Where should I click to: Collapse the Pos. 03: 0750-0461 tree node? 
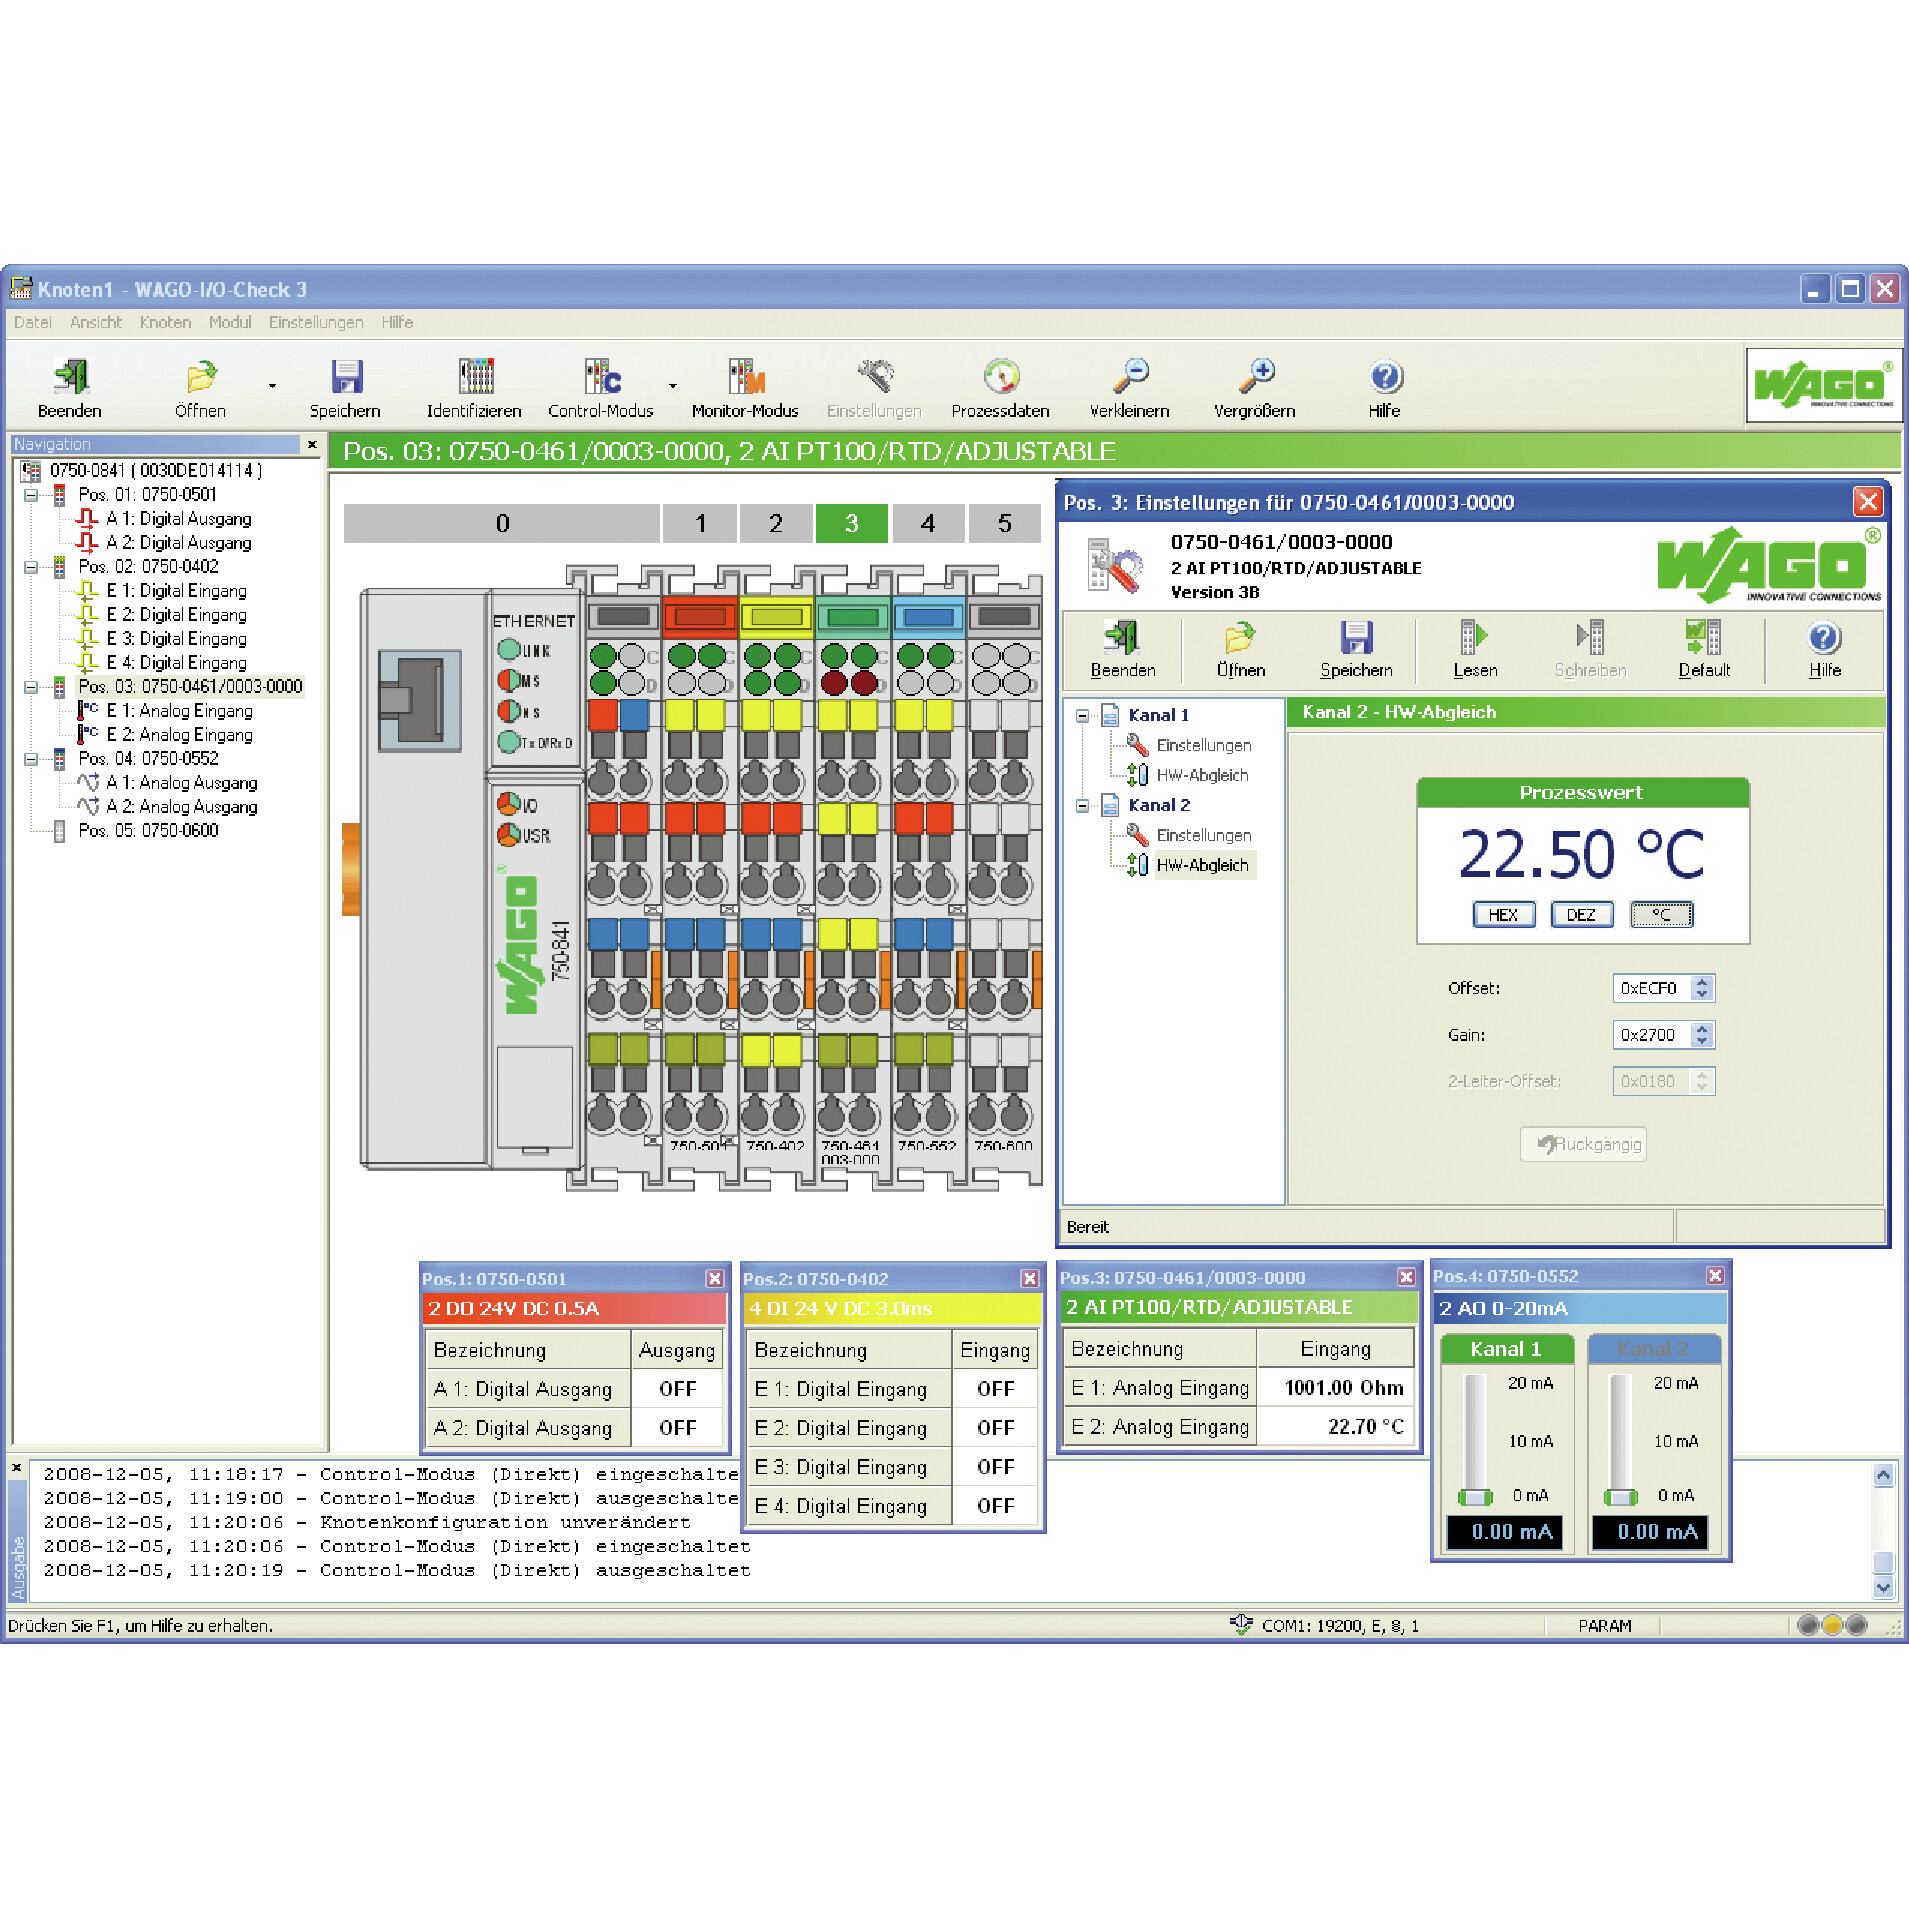tap(33, 686)
